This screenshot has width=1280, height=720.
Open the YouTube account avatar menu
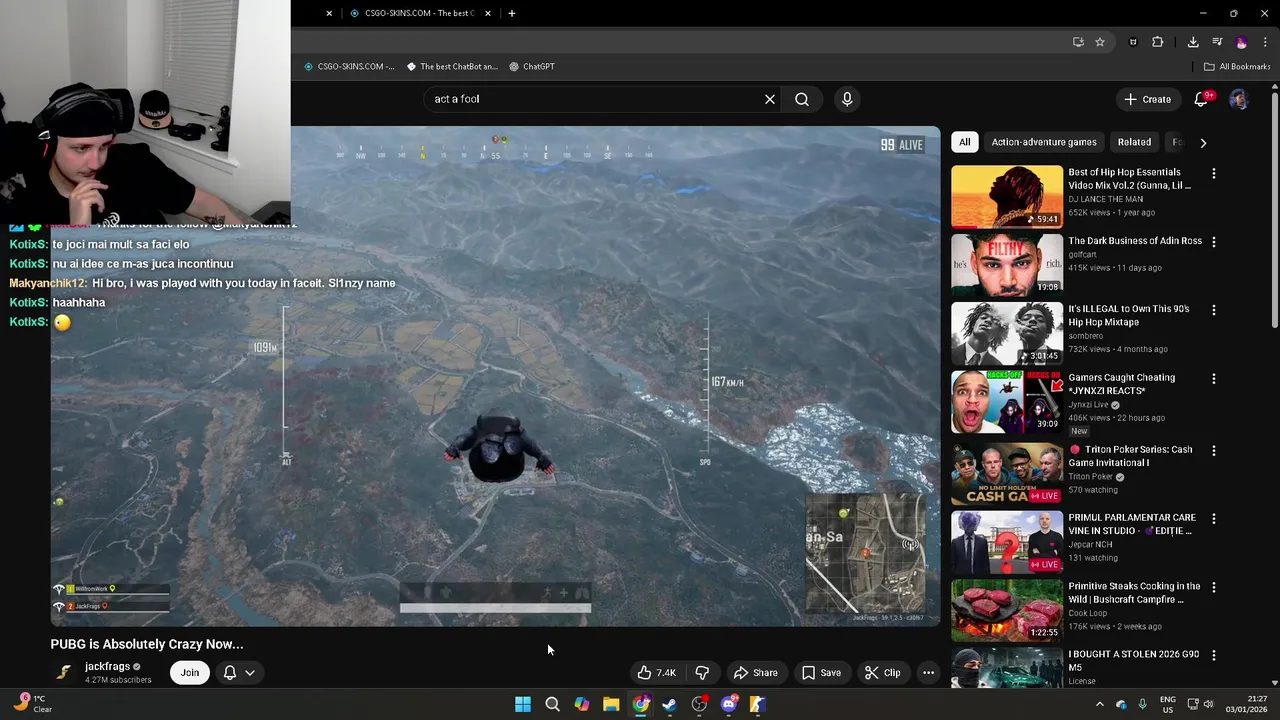click(x=1239, y=99)
